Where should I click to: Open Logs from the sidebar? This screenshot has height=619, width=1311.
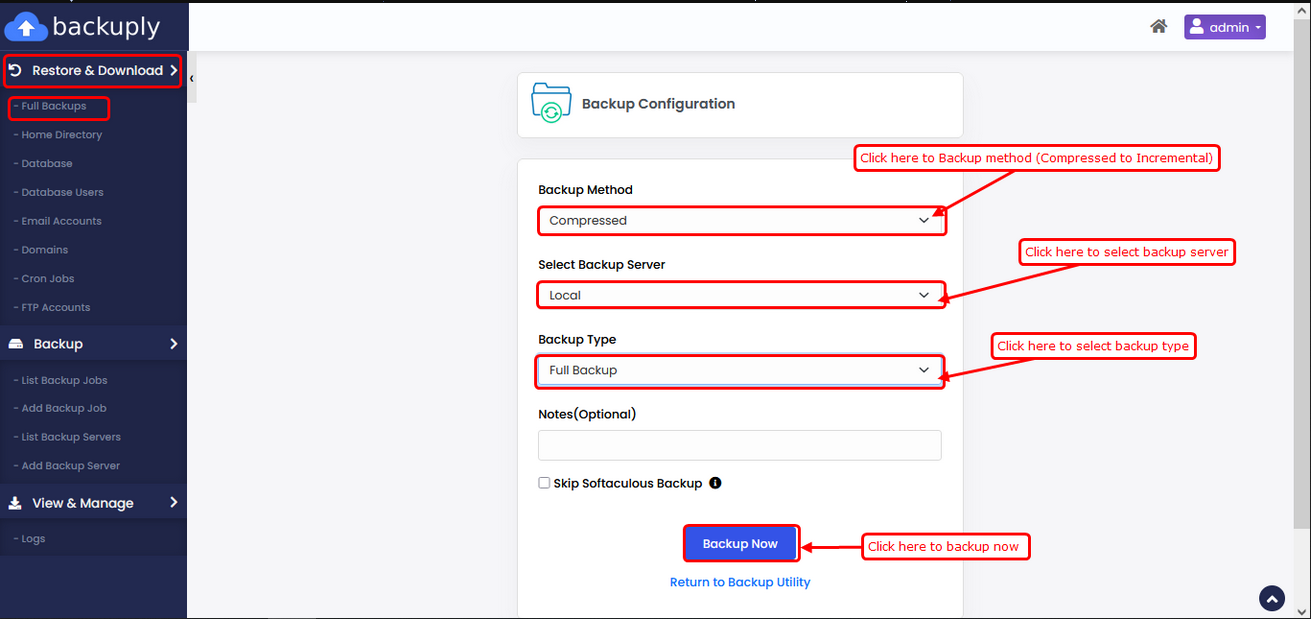pyautogui.click(x=33, y=539)
